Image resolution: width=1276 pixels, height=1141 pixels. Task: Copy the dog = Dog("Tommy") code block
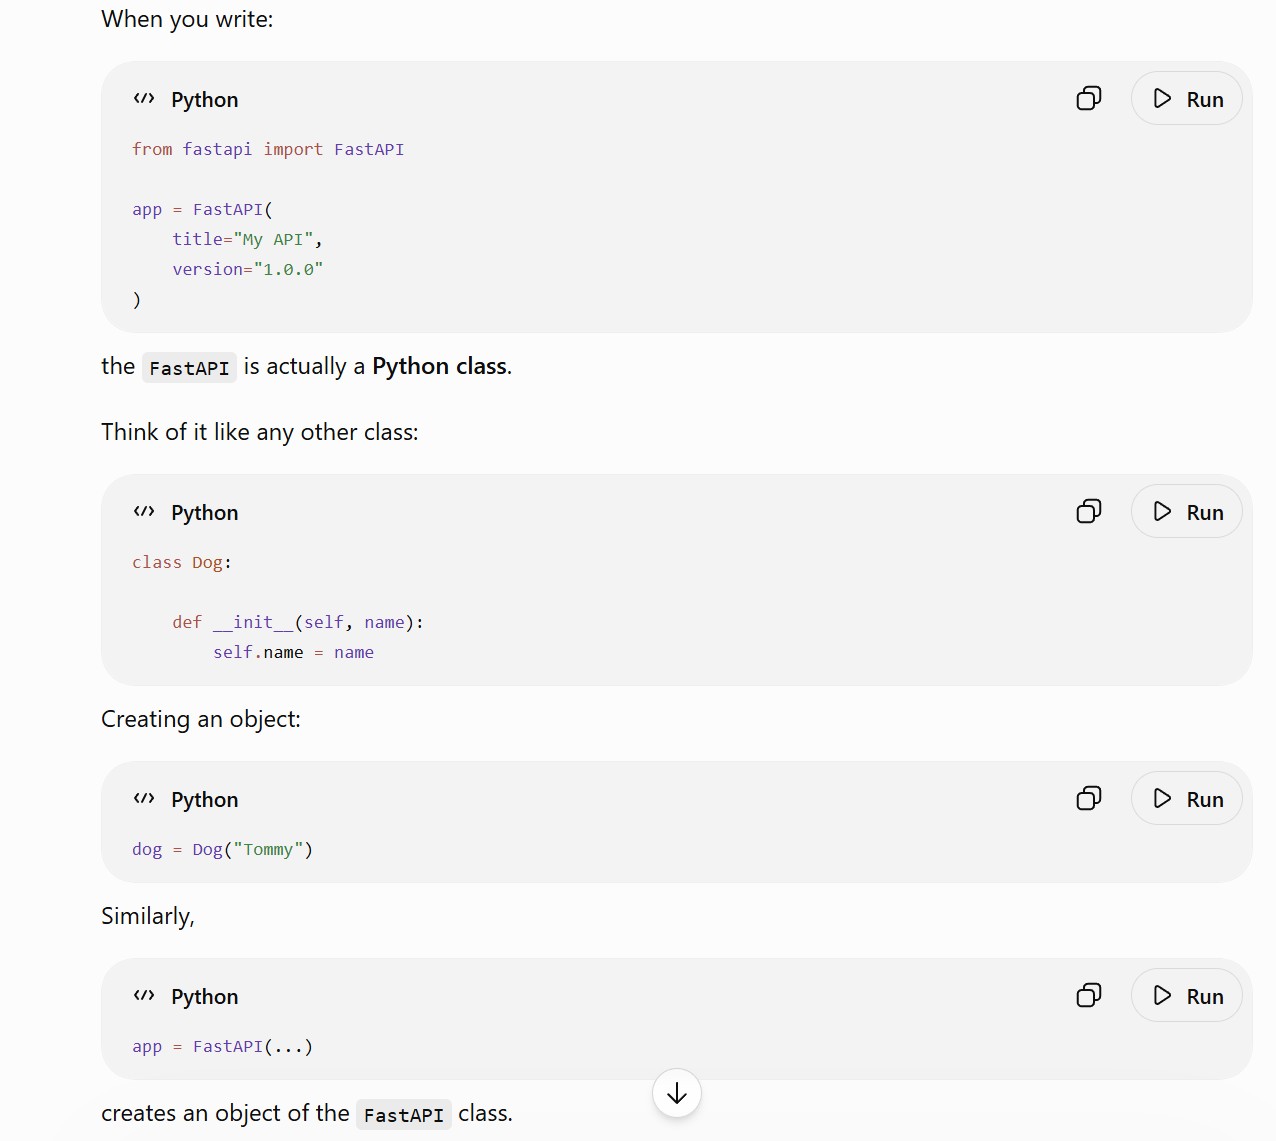pos(1089,798)
